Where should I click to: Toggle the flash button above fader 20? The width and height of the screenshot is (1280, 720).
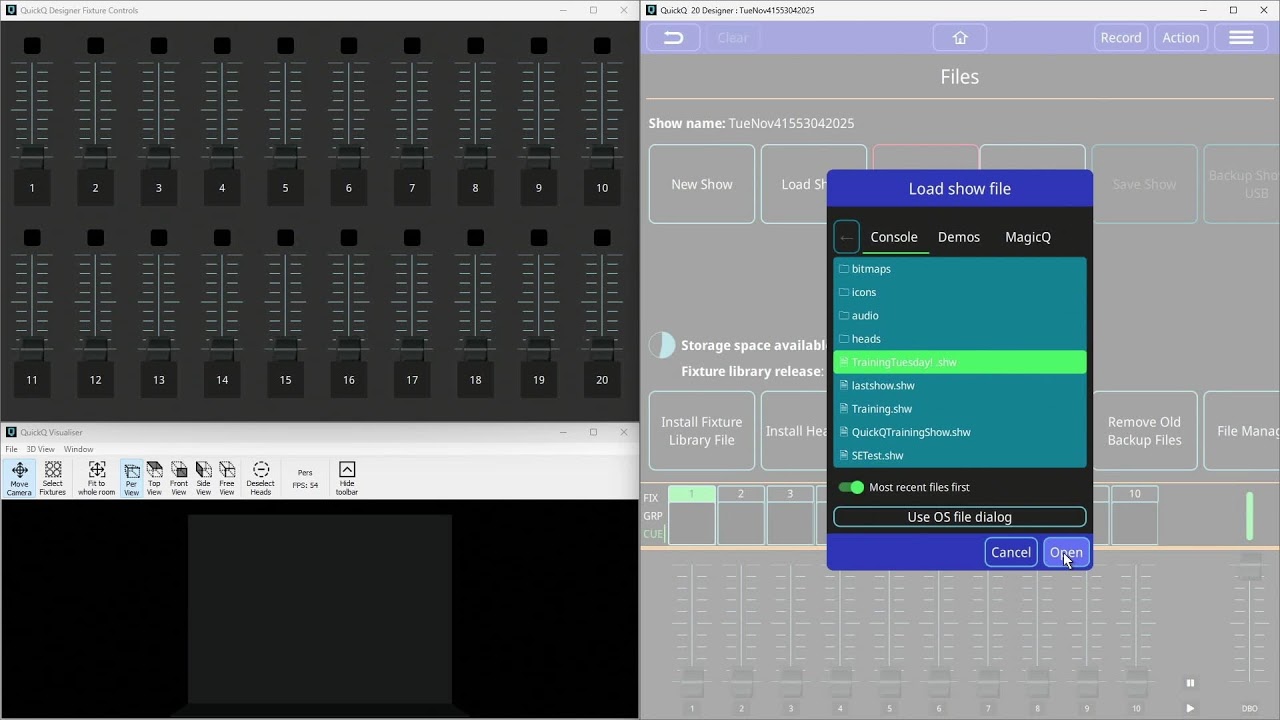[x=602, y=238]
